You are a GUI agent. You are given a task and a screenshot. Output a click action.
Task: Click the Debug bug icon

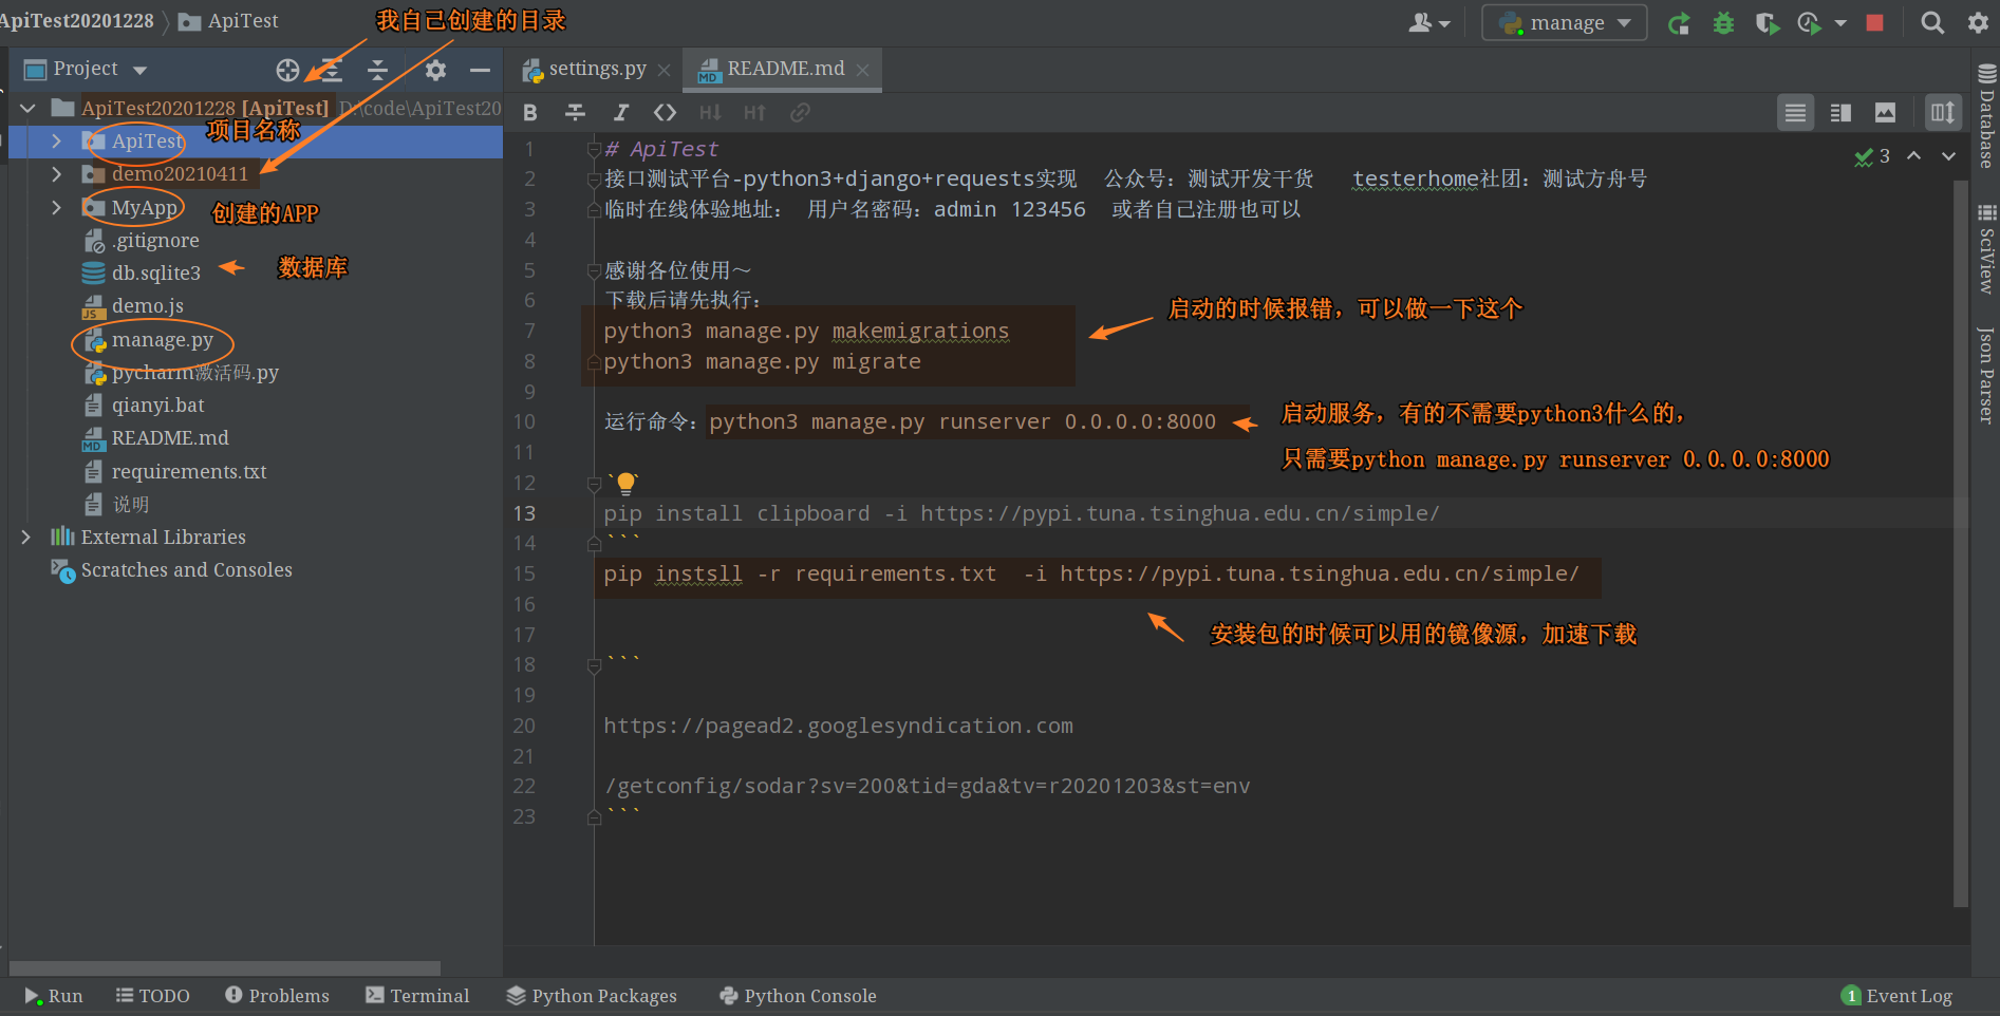(1723, 23)
